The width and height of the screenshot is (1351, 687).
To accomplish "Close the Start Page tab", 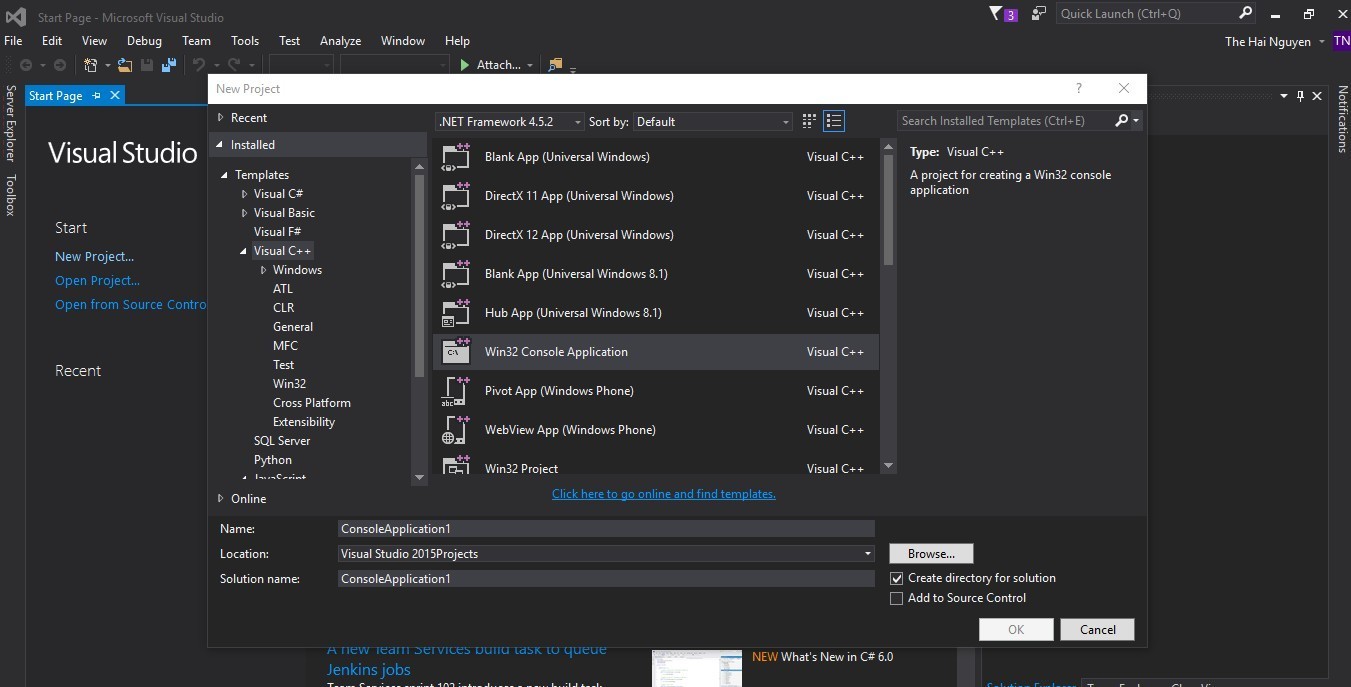I will coord(115,96).
